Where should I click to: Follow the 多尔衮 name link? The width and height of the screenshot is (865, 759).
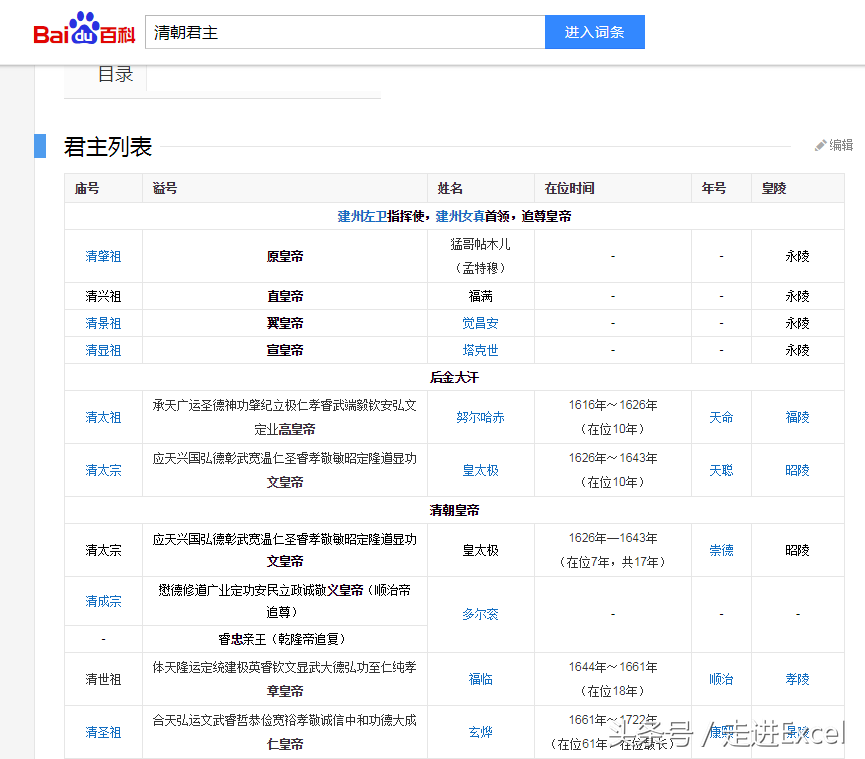pyautogui.click(x=480, y=614)
